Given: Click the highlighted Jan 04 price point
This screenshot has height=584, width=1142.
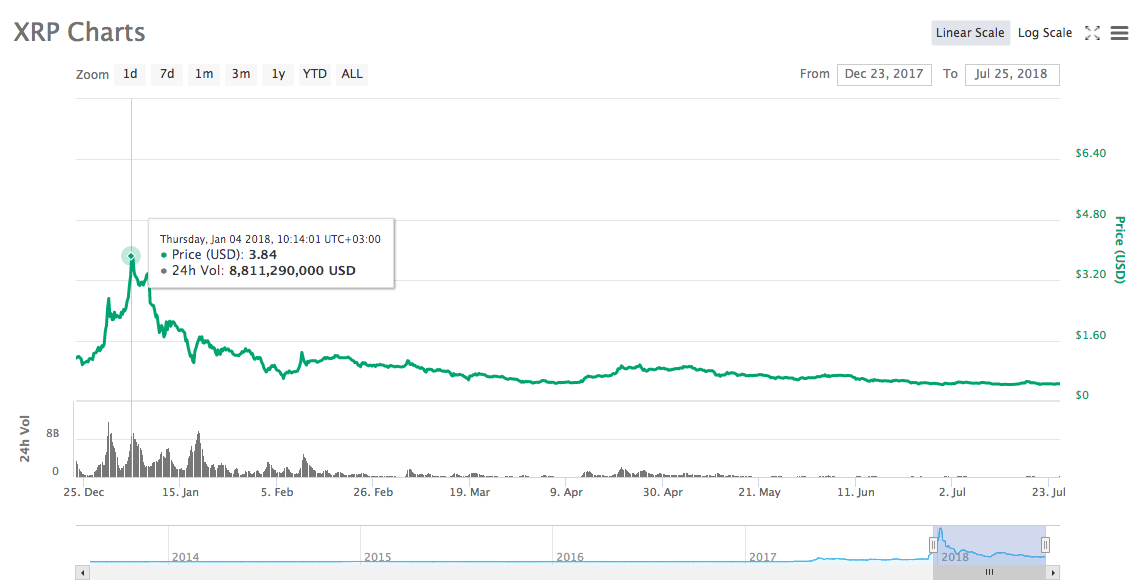Looking at the screenshot, I should click(131, 257).
